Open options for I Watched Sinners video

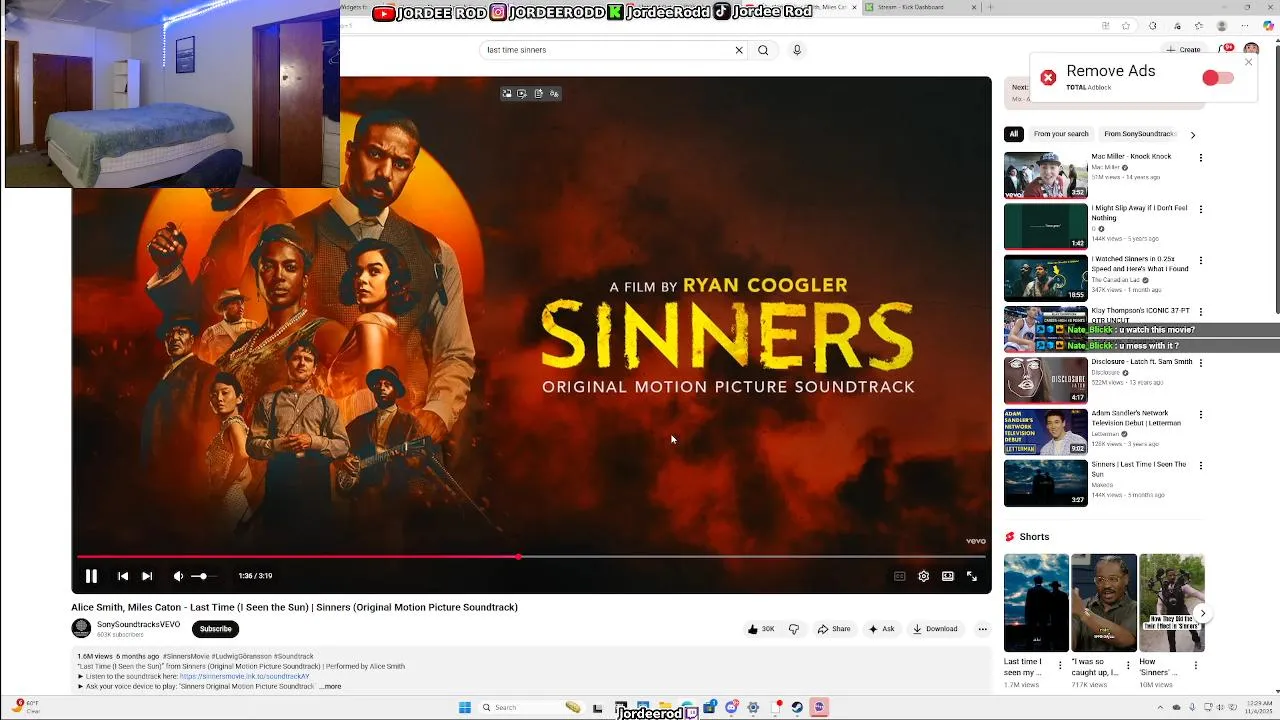1201,261
